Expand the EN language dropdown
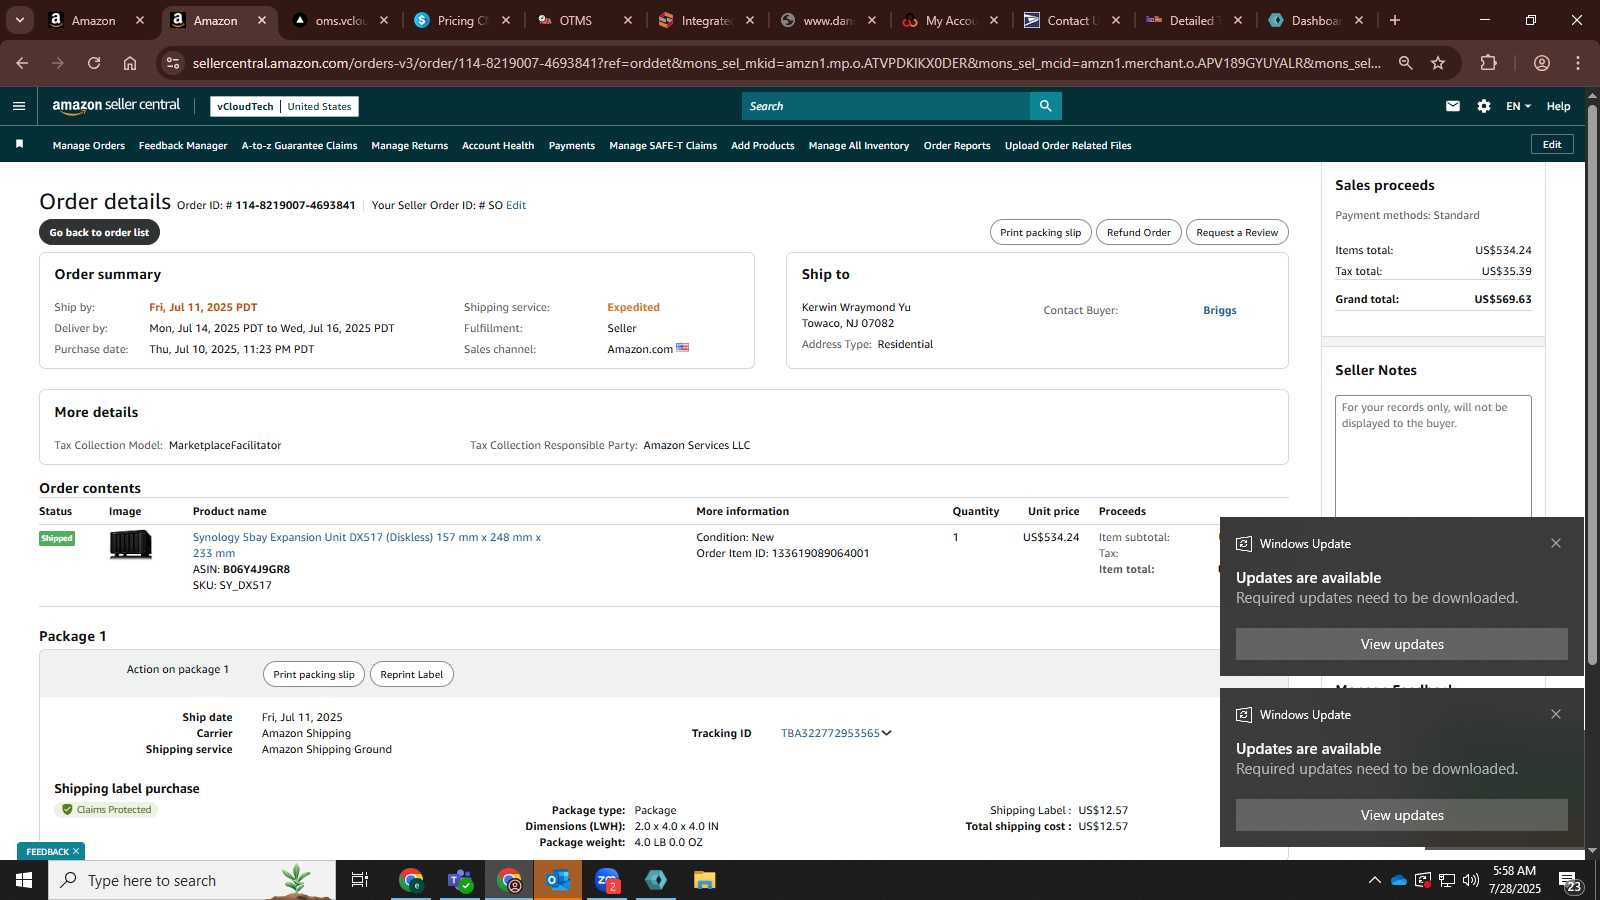Screen dimensions: 1600x900 (x=1518, y=106)
